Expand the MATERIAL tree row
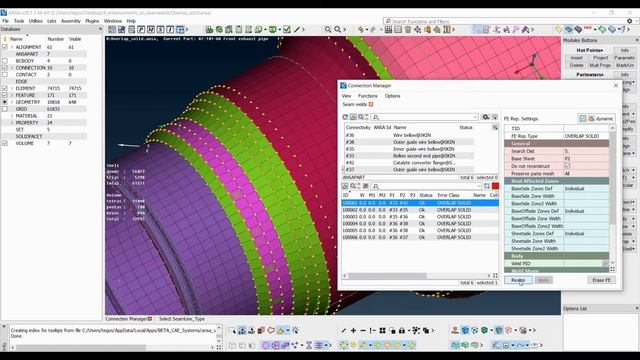The width and height of the screenshot is (640, 360). 12,116
